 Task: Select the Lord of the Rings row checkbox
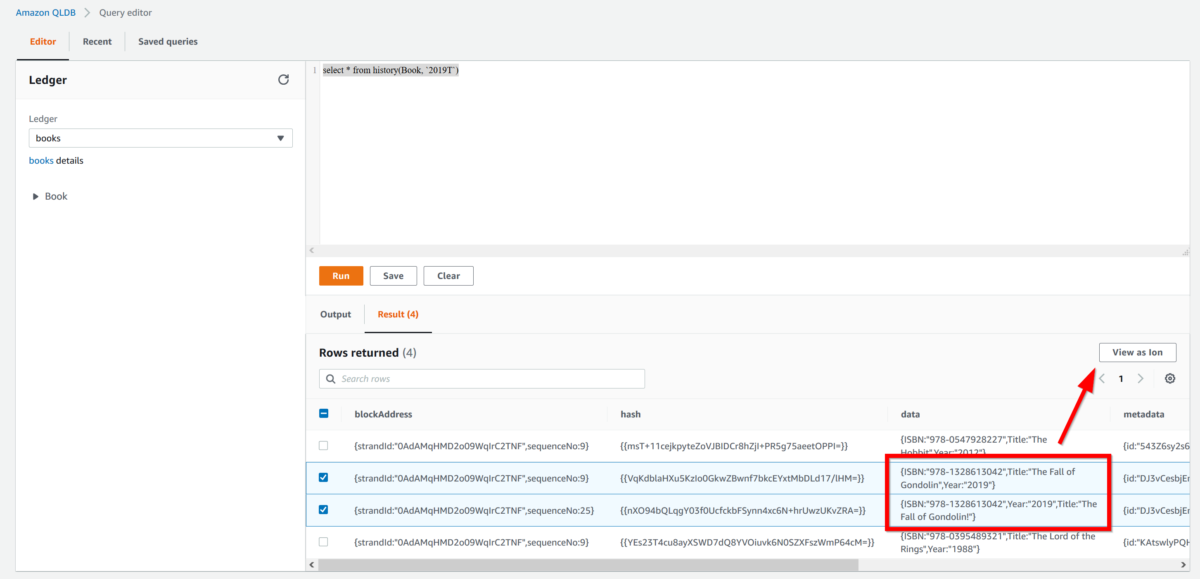pyautogui.click(x=323, y=542)
